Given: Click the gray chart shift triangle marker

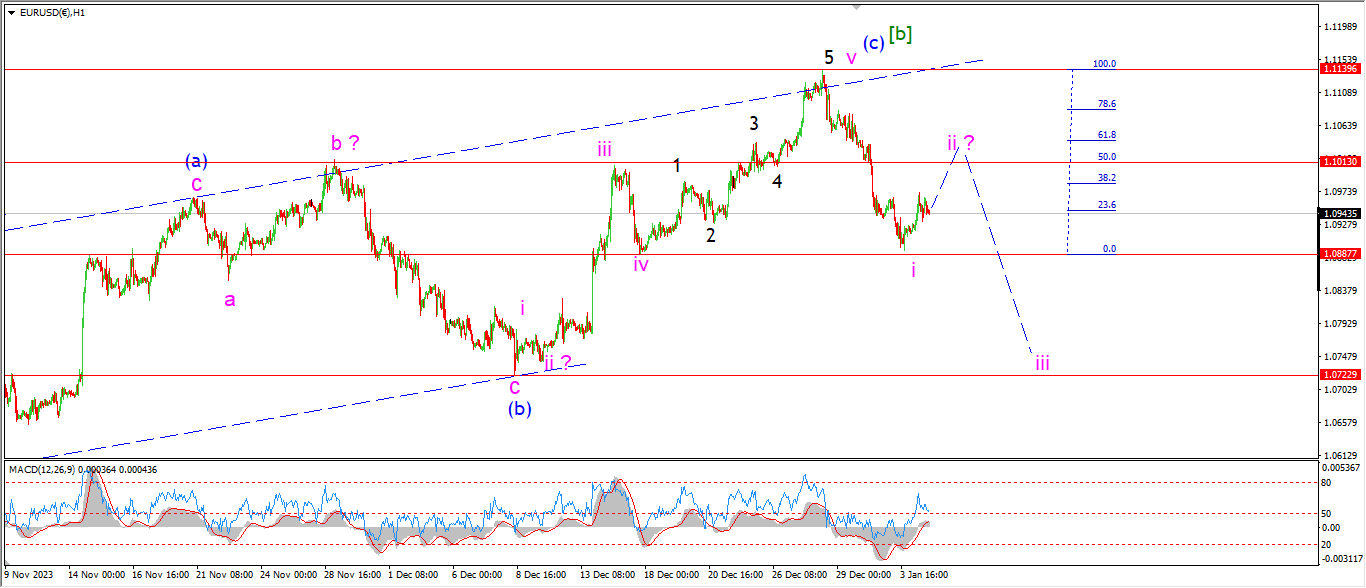Looking at the screenshot, I should (x=856, y=7).
